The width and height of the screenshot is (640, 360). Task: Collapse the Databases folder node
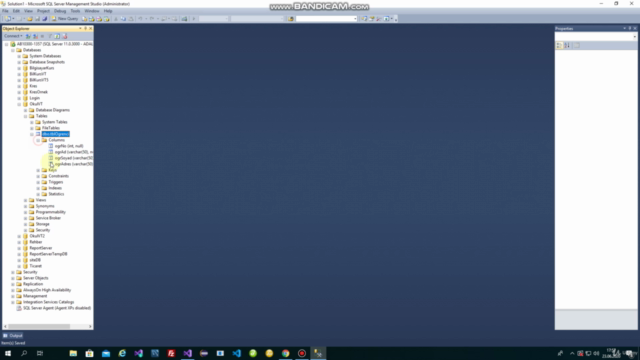(x=13, y=50)
